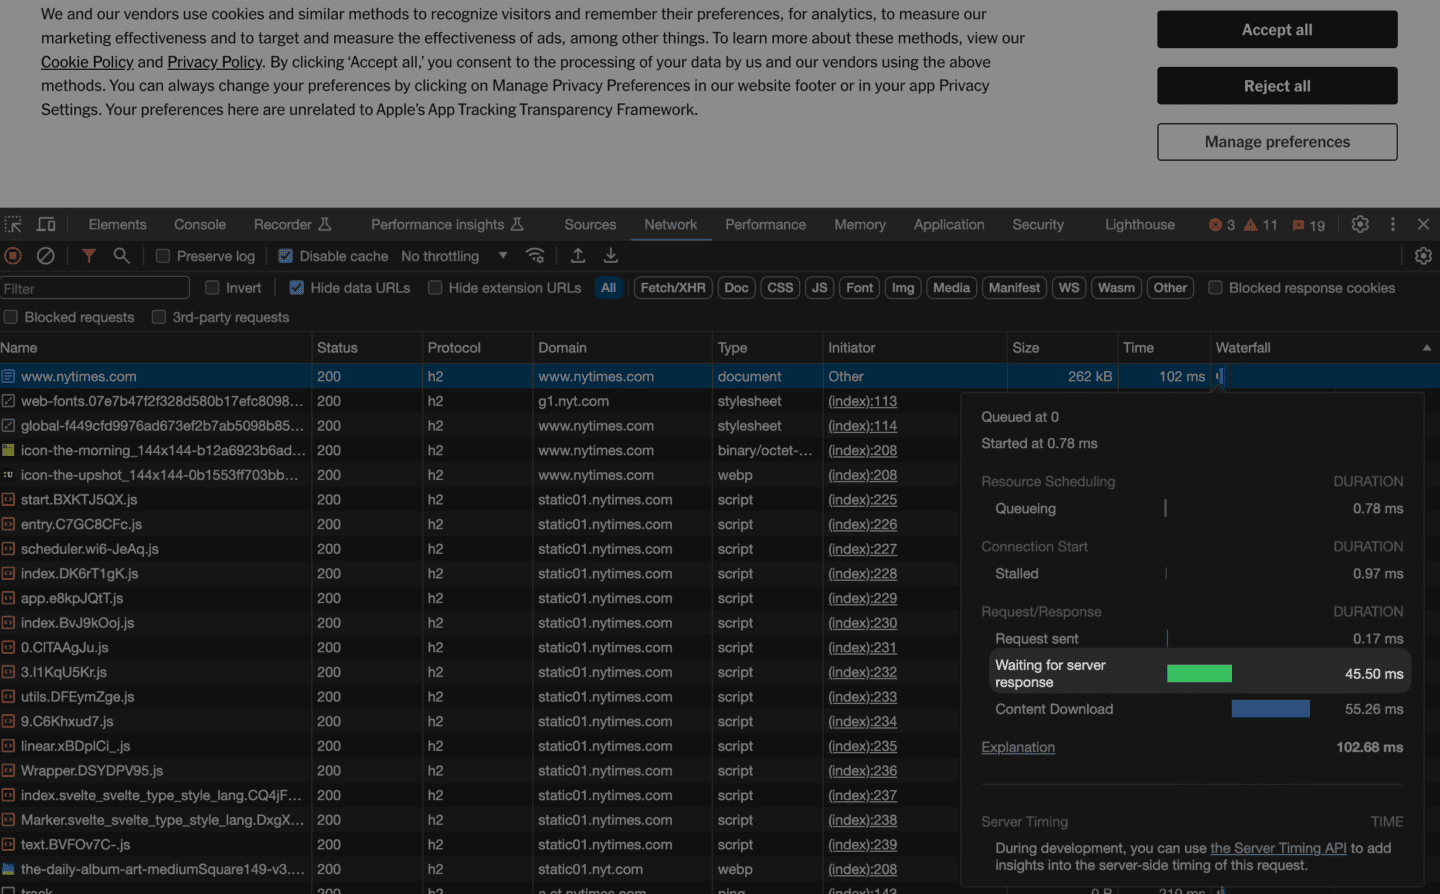Click the Reject all cookies button
The height and width of the screenshot is (894, 1440).
(1277, 86)
